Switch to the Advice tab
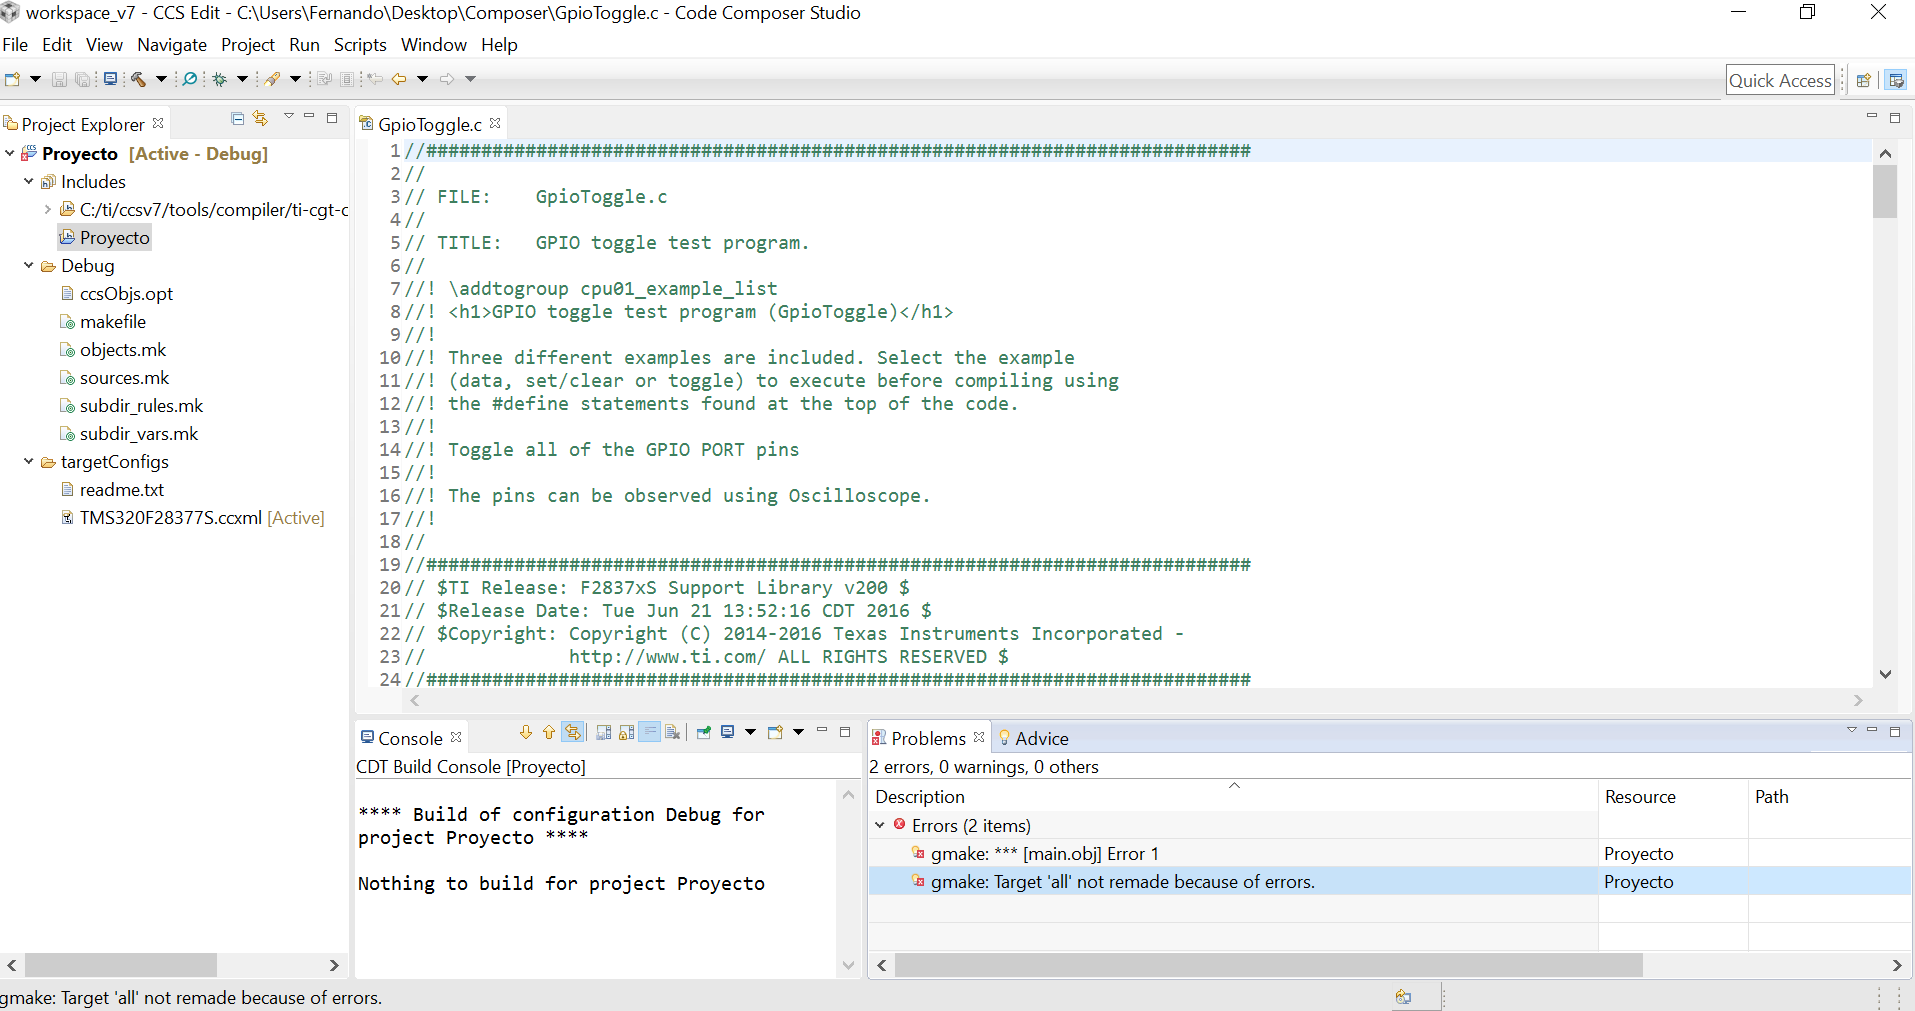Image resolution: width=1915 pixels, height=1011 pixels. (x=1033, y=738)
